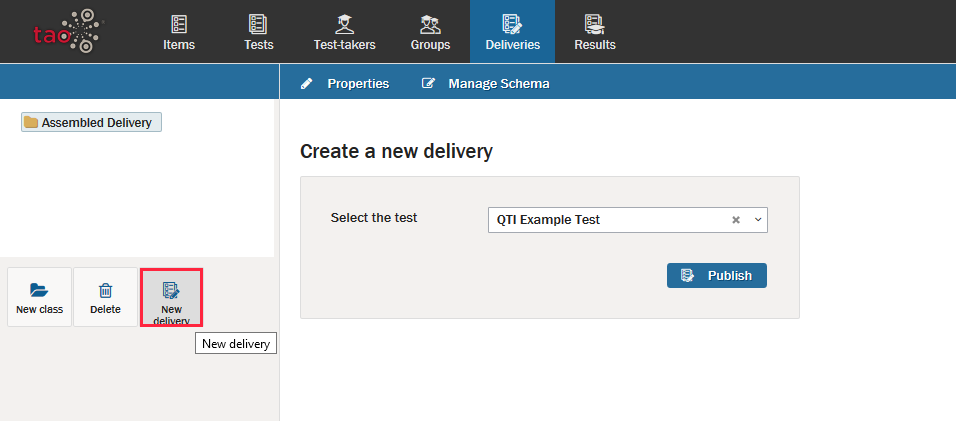Open the Results section icon
Screen dimensions: 956x421
[x=594, y=24]
